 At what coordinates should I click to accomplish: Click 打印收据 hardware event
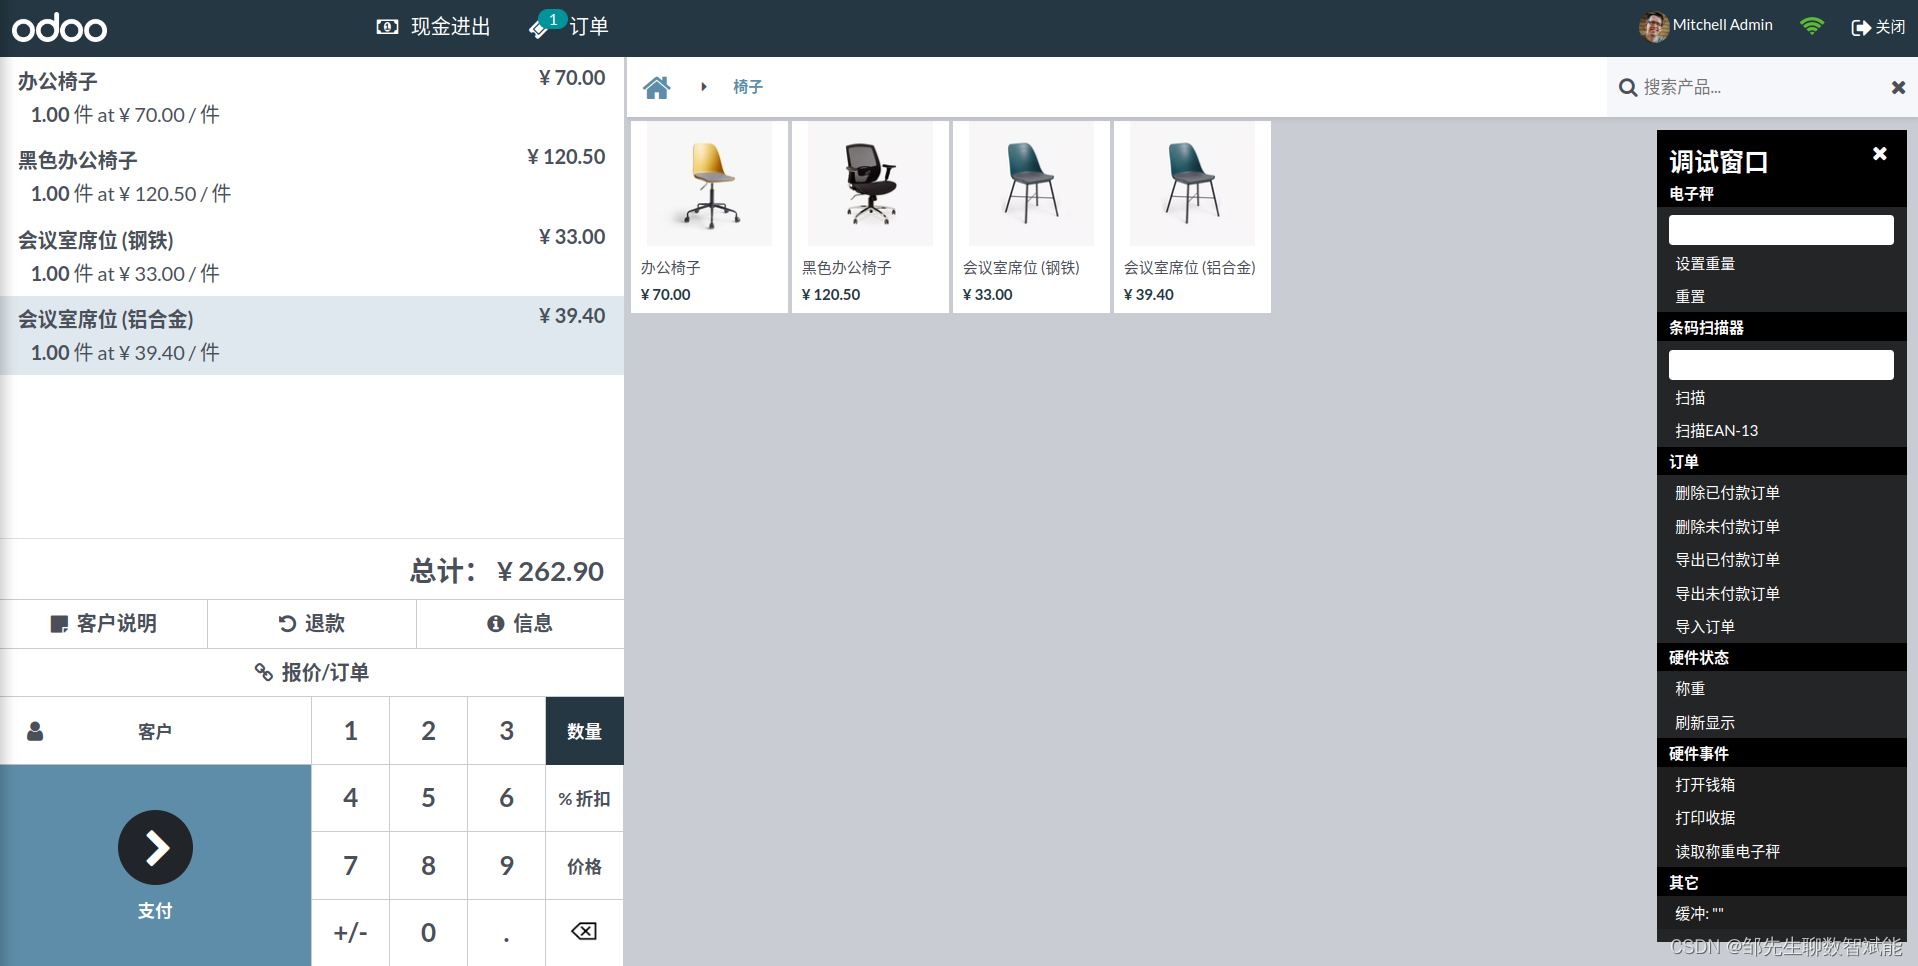(x=1705, y=818)
